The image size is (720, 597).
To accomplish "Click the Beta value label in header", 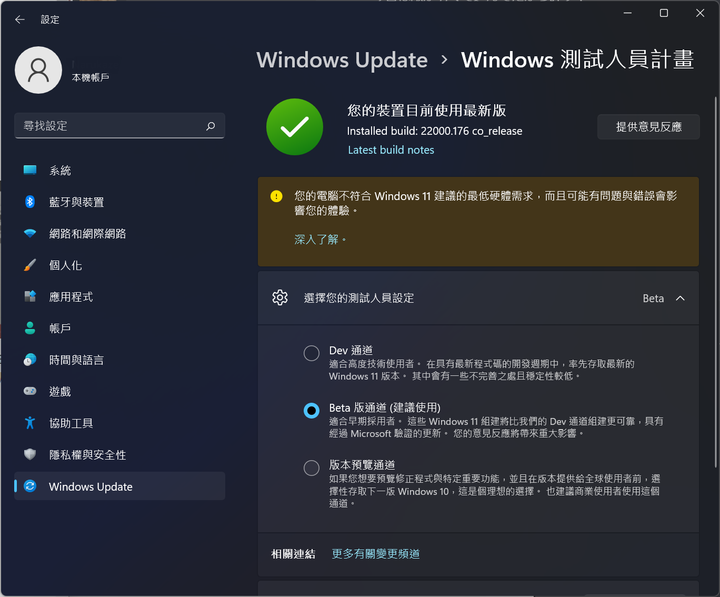I will click(653, 298).
